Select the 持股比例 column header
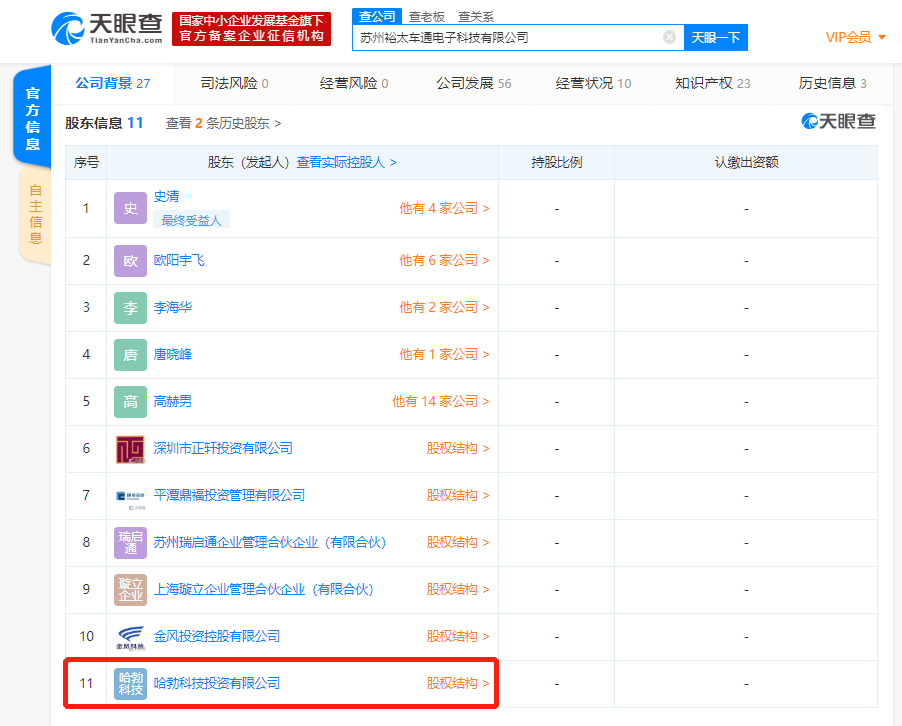Screen dimensions: 902x726 [x=556, y=162]
